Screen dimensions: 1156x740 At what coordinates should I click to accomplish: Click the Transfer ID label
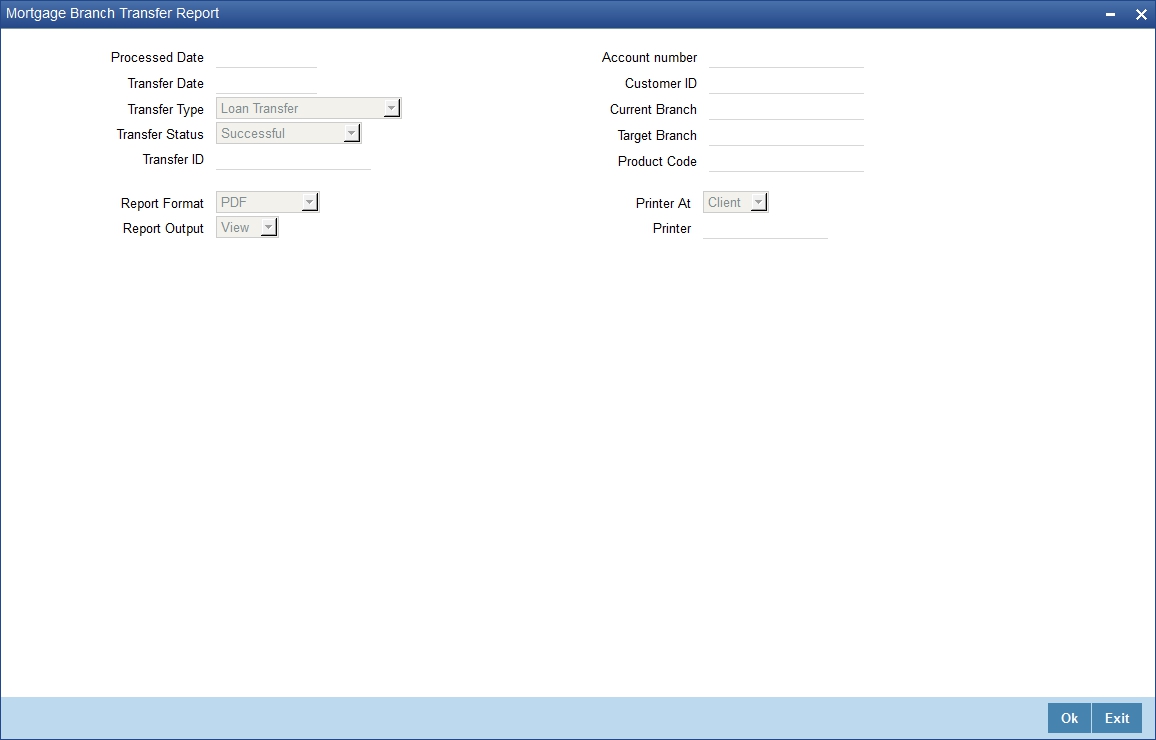pyautogui.click(x=173, y=159)
